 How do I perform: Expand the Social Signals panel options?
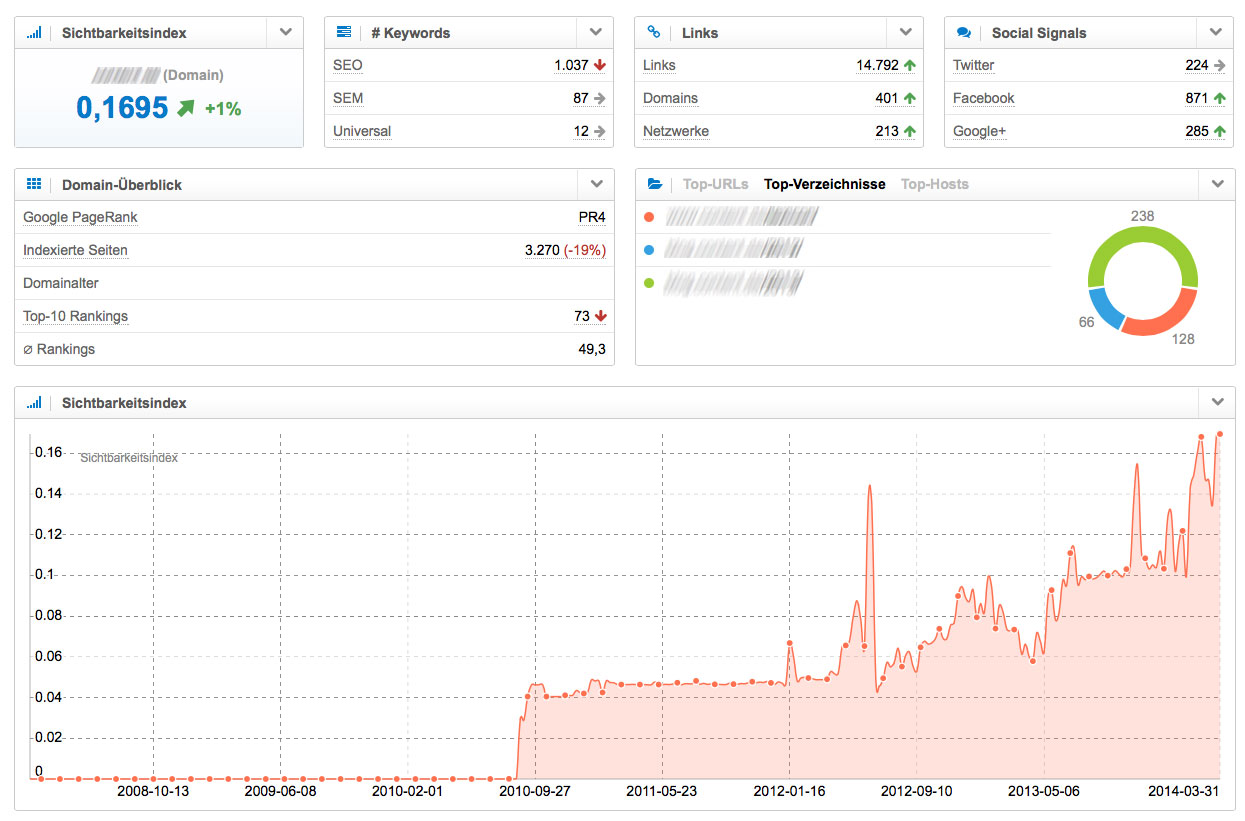1216,32
